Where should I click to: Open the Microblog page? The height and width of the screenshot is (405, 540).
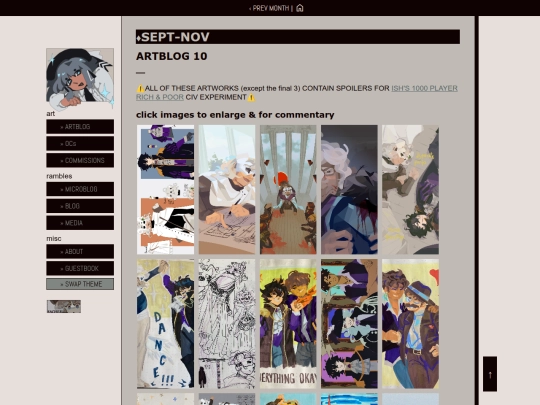click(80, 189)
